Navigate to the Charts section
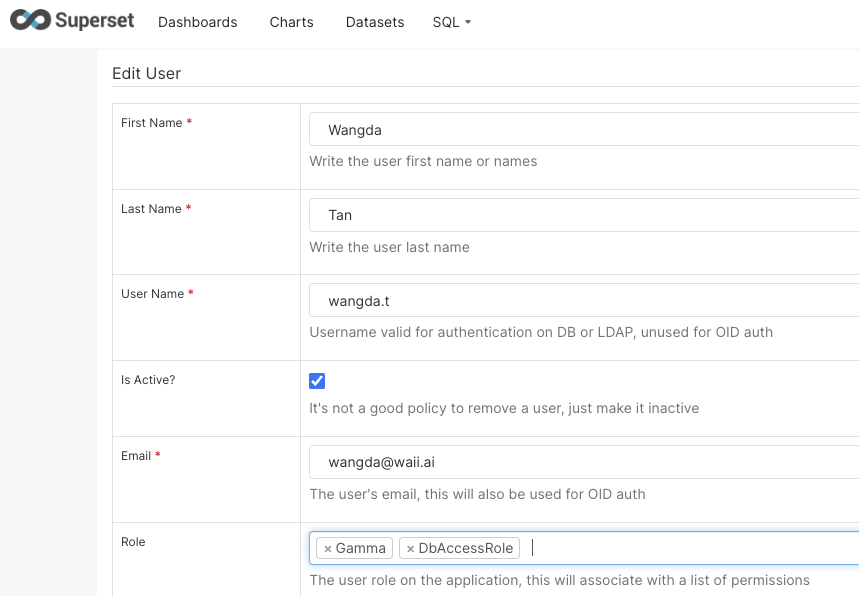 click(291, 21)
